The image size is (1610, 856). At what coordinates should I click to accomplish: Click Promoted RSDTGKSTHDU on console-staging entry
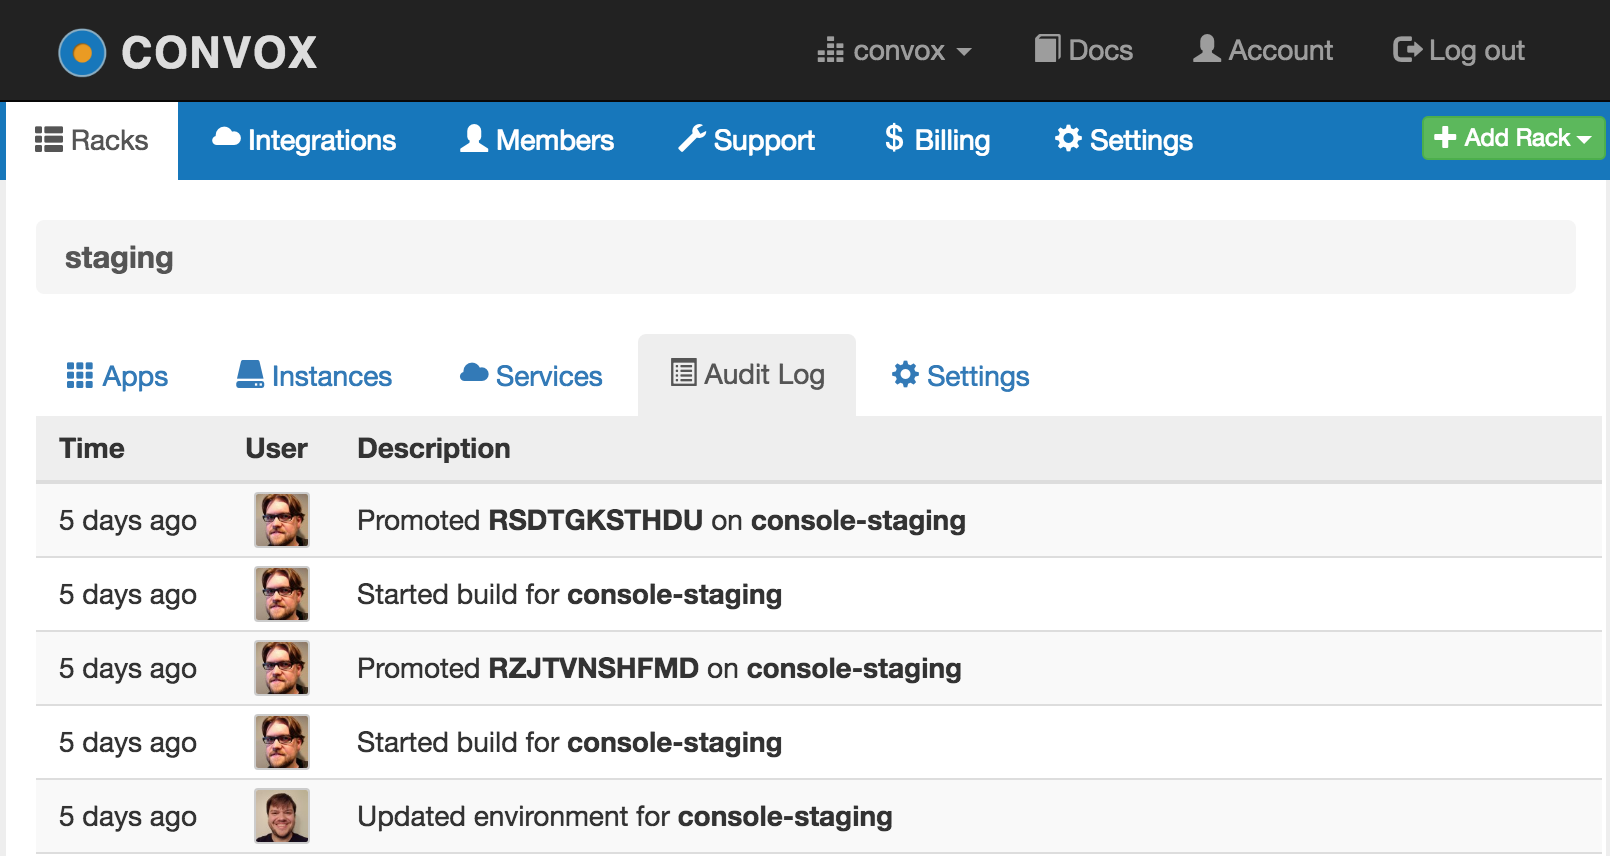click(x=662, y=520)
